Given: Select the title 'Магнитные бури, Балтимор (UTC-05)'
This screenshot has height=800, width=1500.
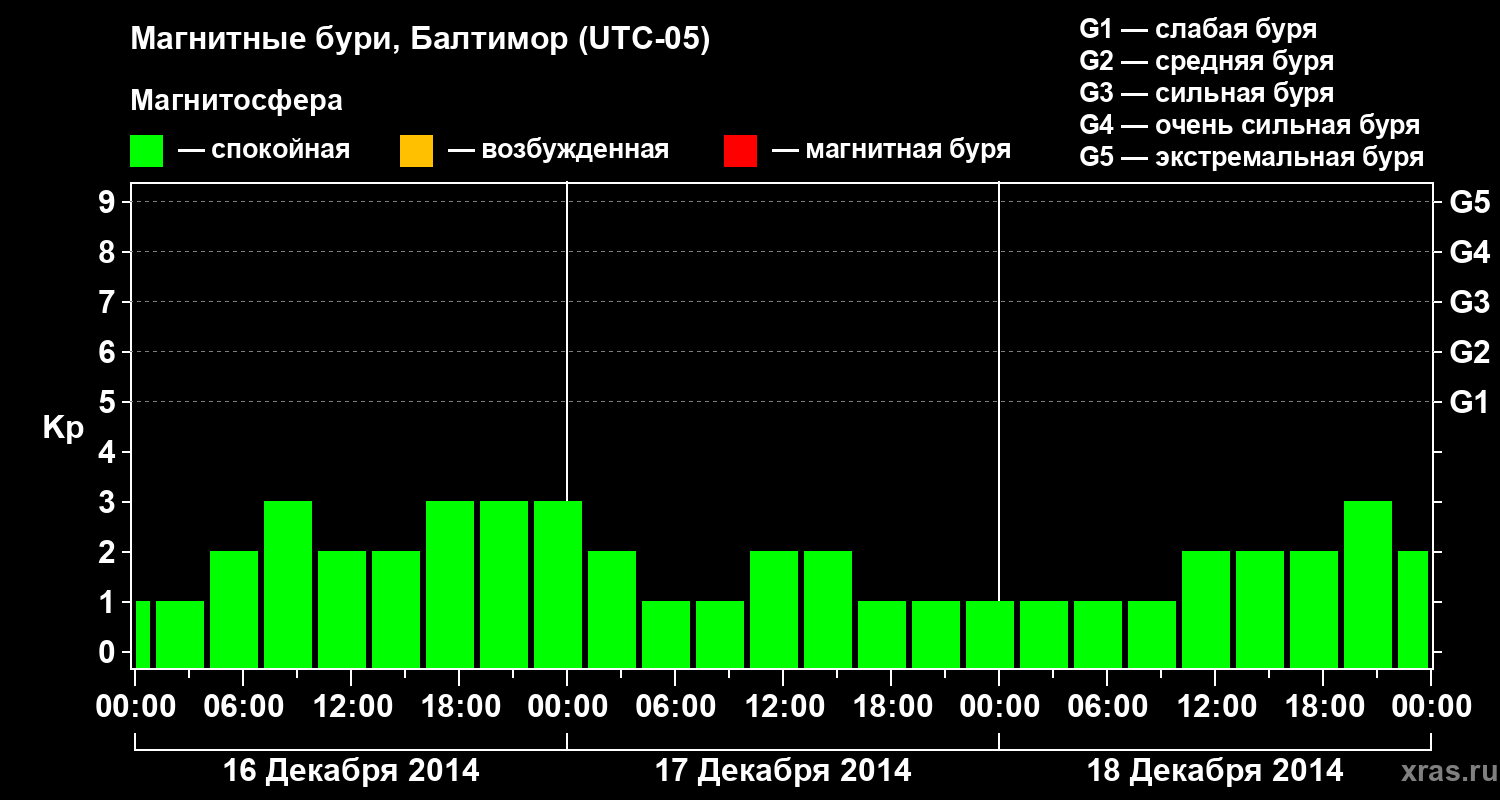Looking at the screenshot, I should (x=420, y=40).
